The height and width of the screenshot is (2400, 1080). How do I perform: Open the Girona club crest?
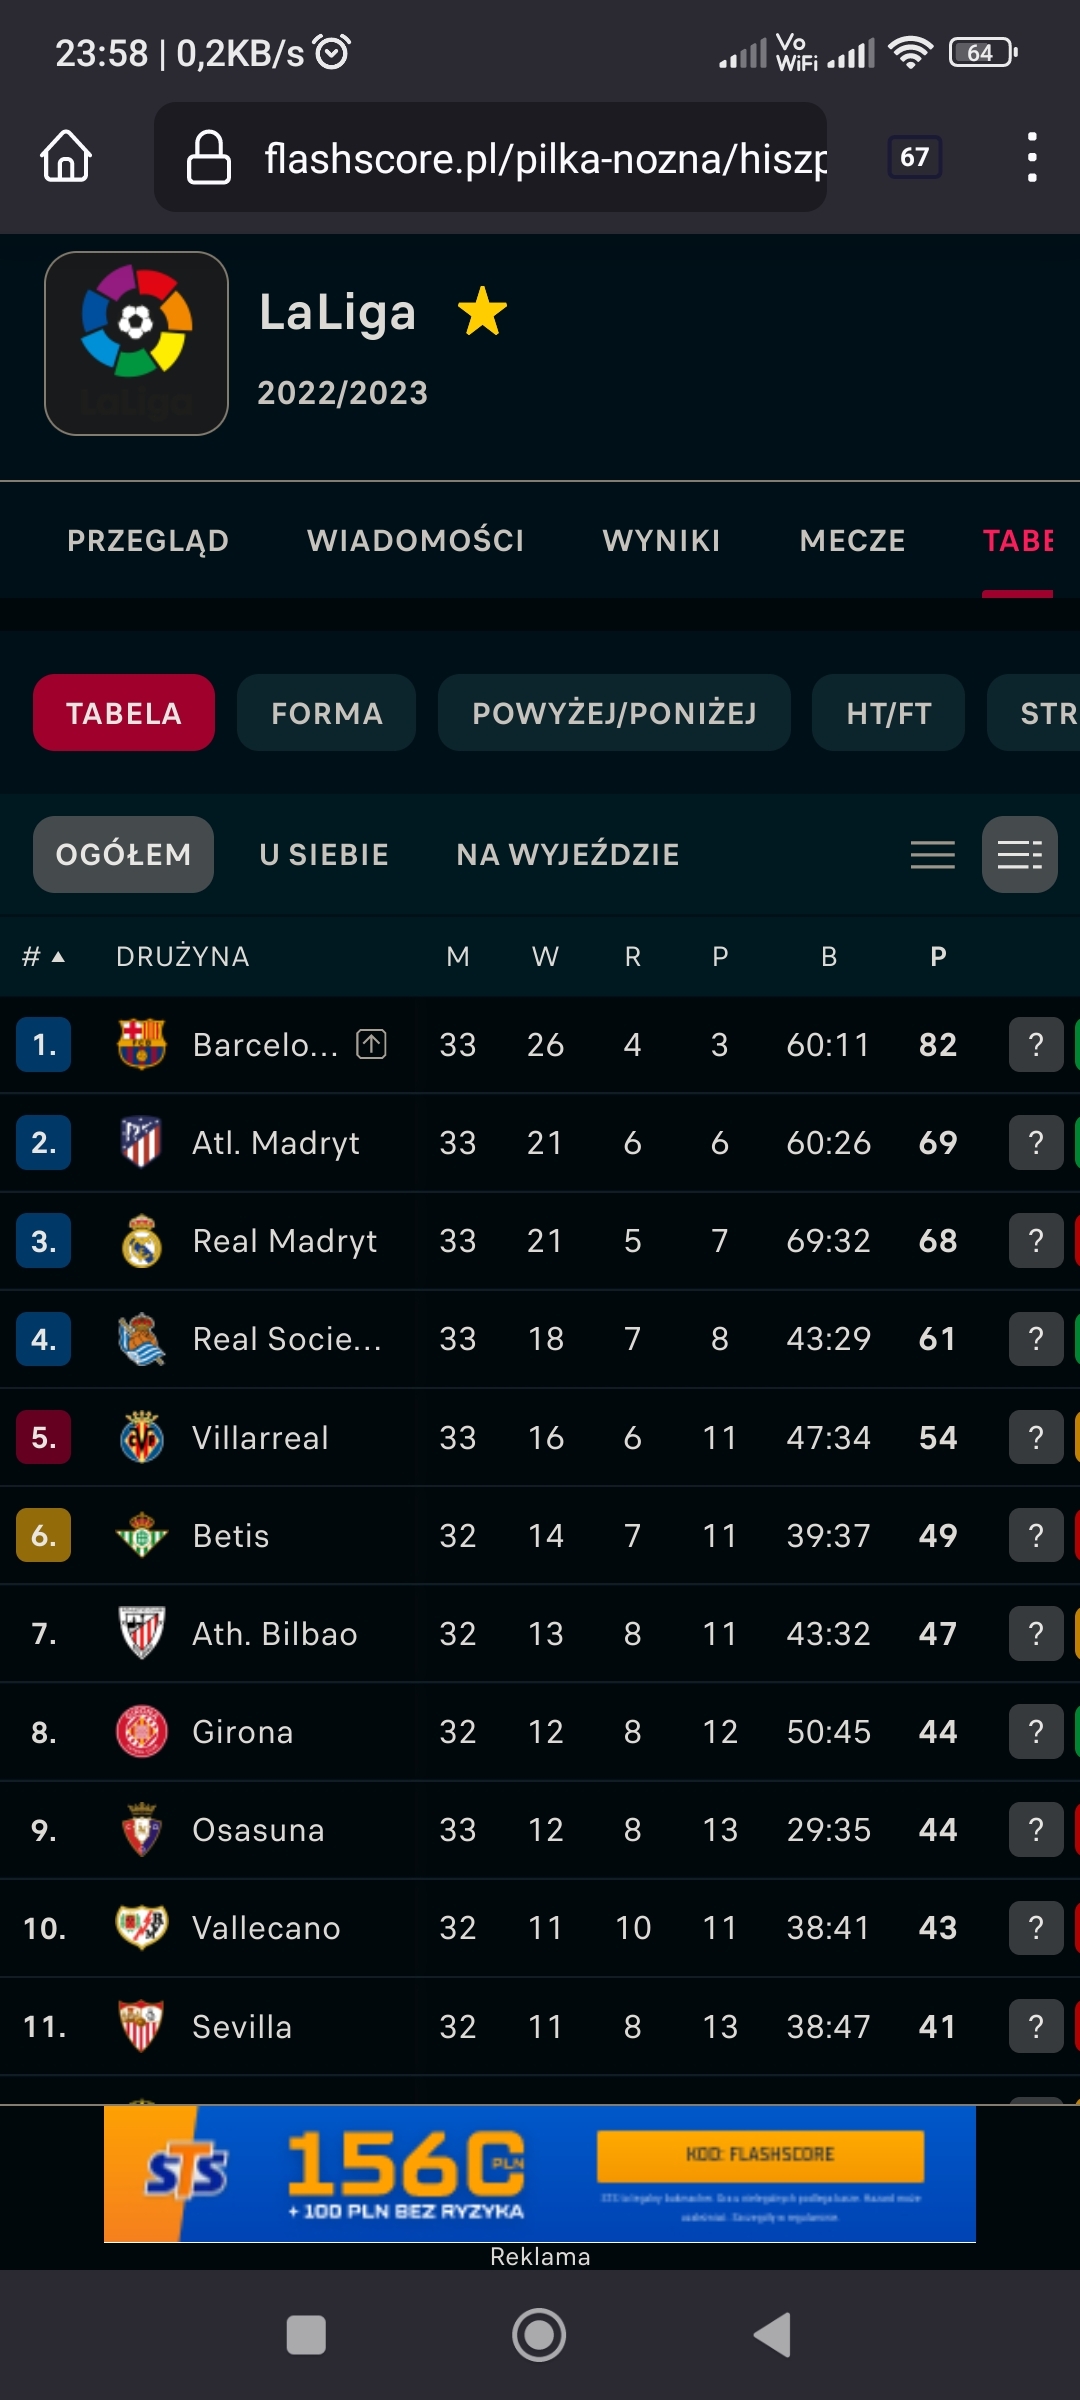141,1732
